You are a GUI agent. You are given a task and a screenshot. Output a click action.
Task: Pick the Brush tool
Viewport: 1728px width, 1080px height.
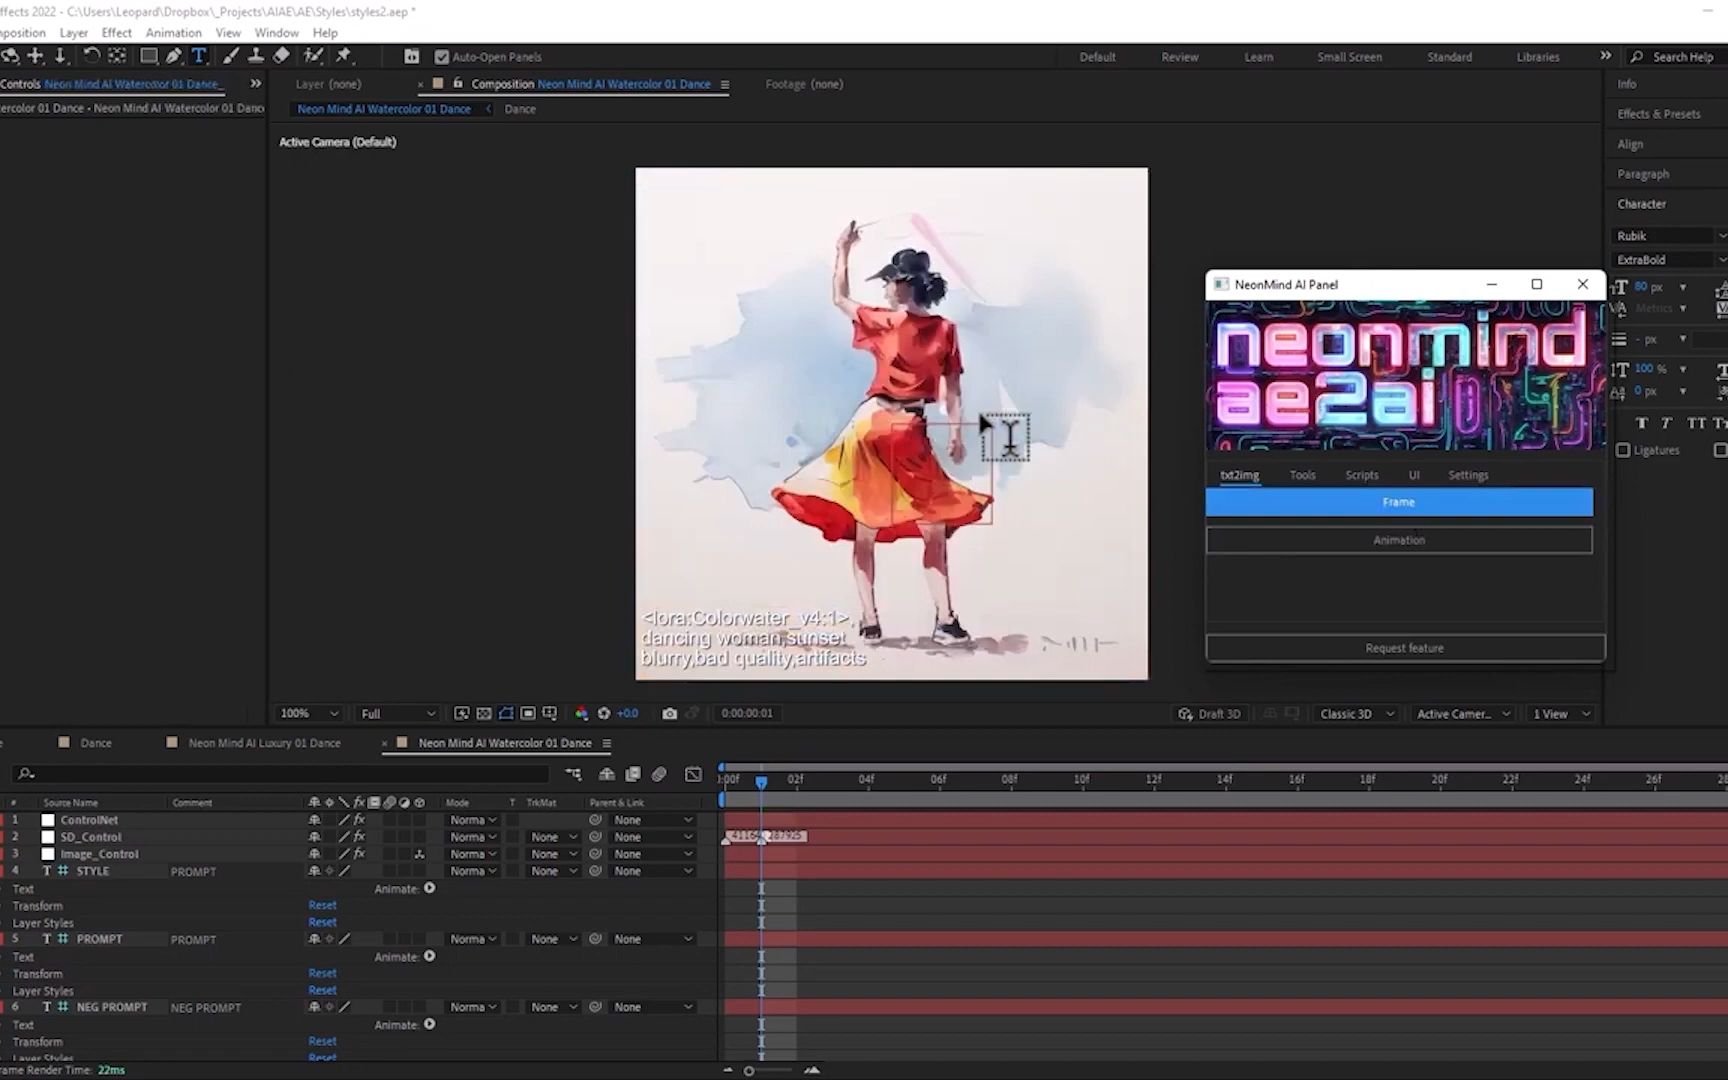click(231, 56)
